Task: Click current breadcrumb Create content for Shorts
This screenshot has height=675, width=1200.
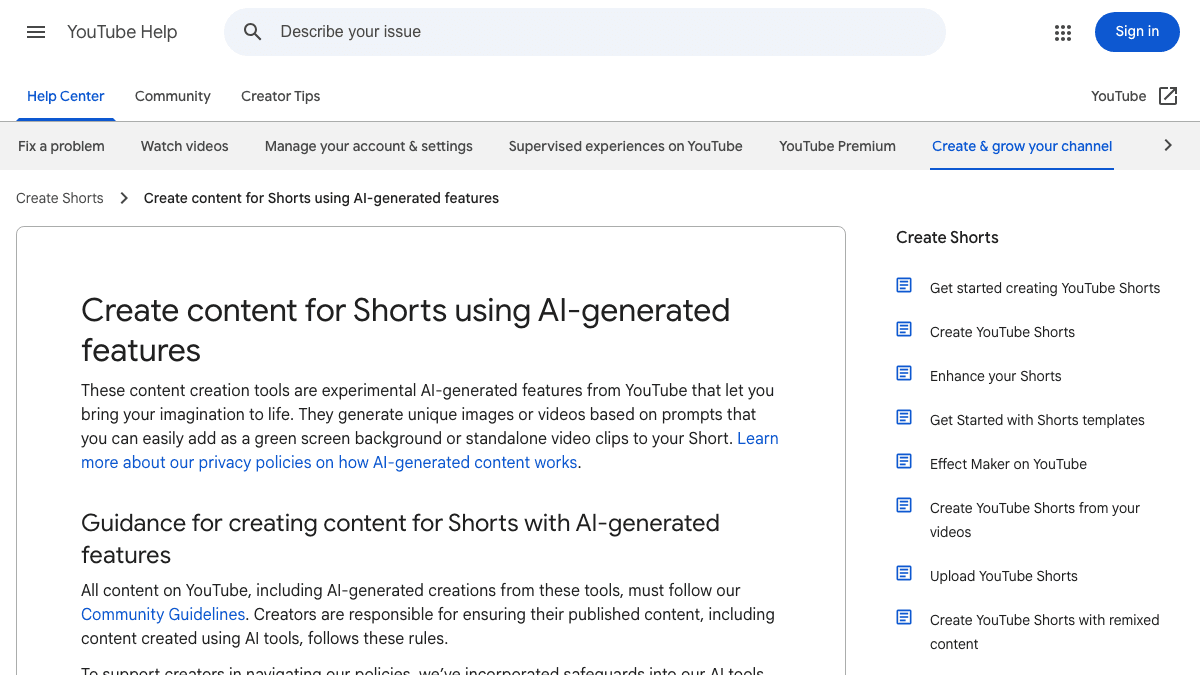Action: click(321, 198)
